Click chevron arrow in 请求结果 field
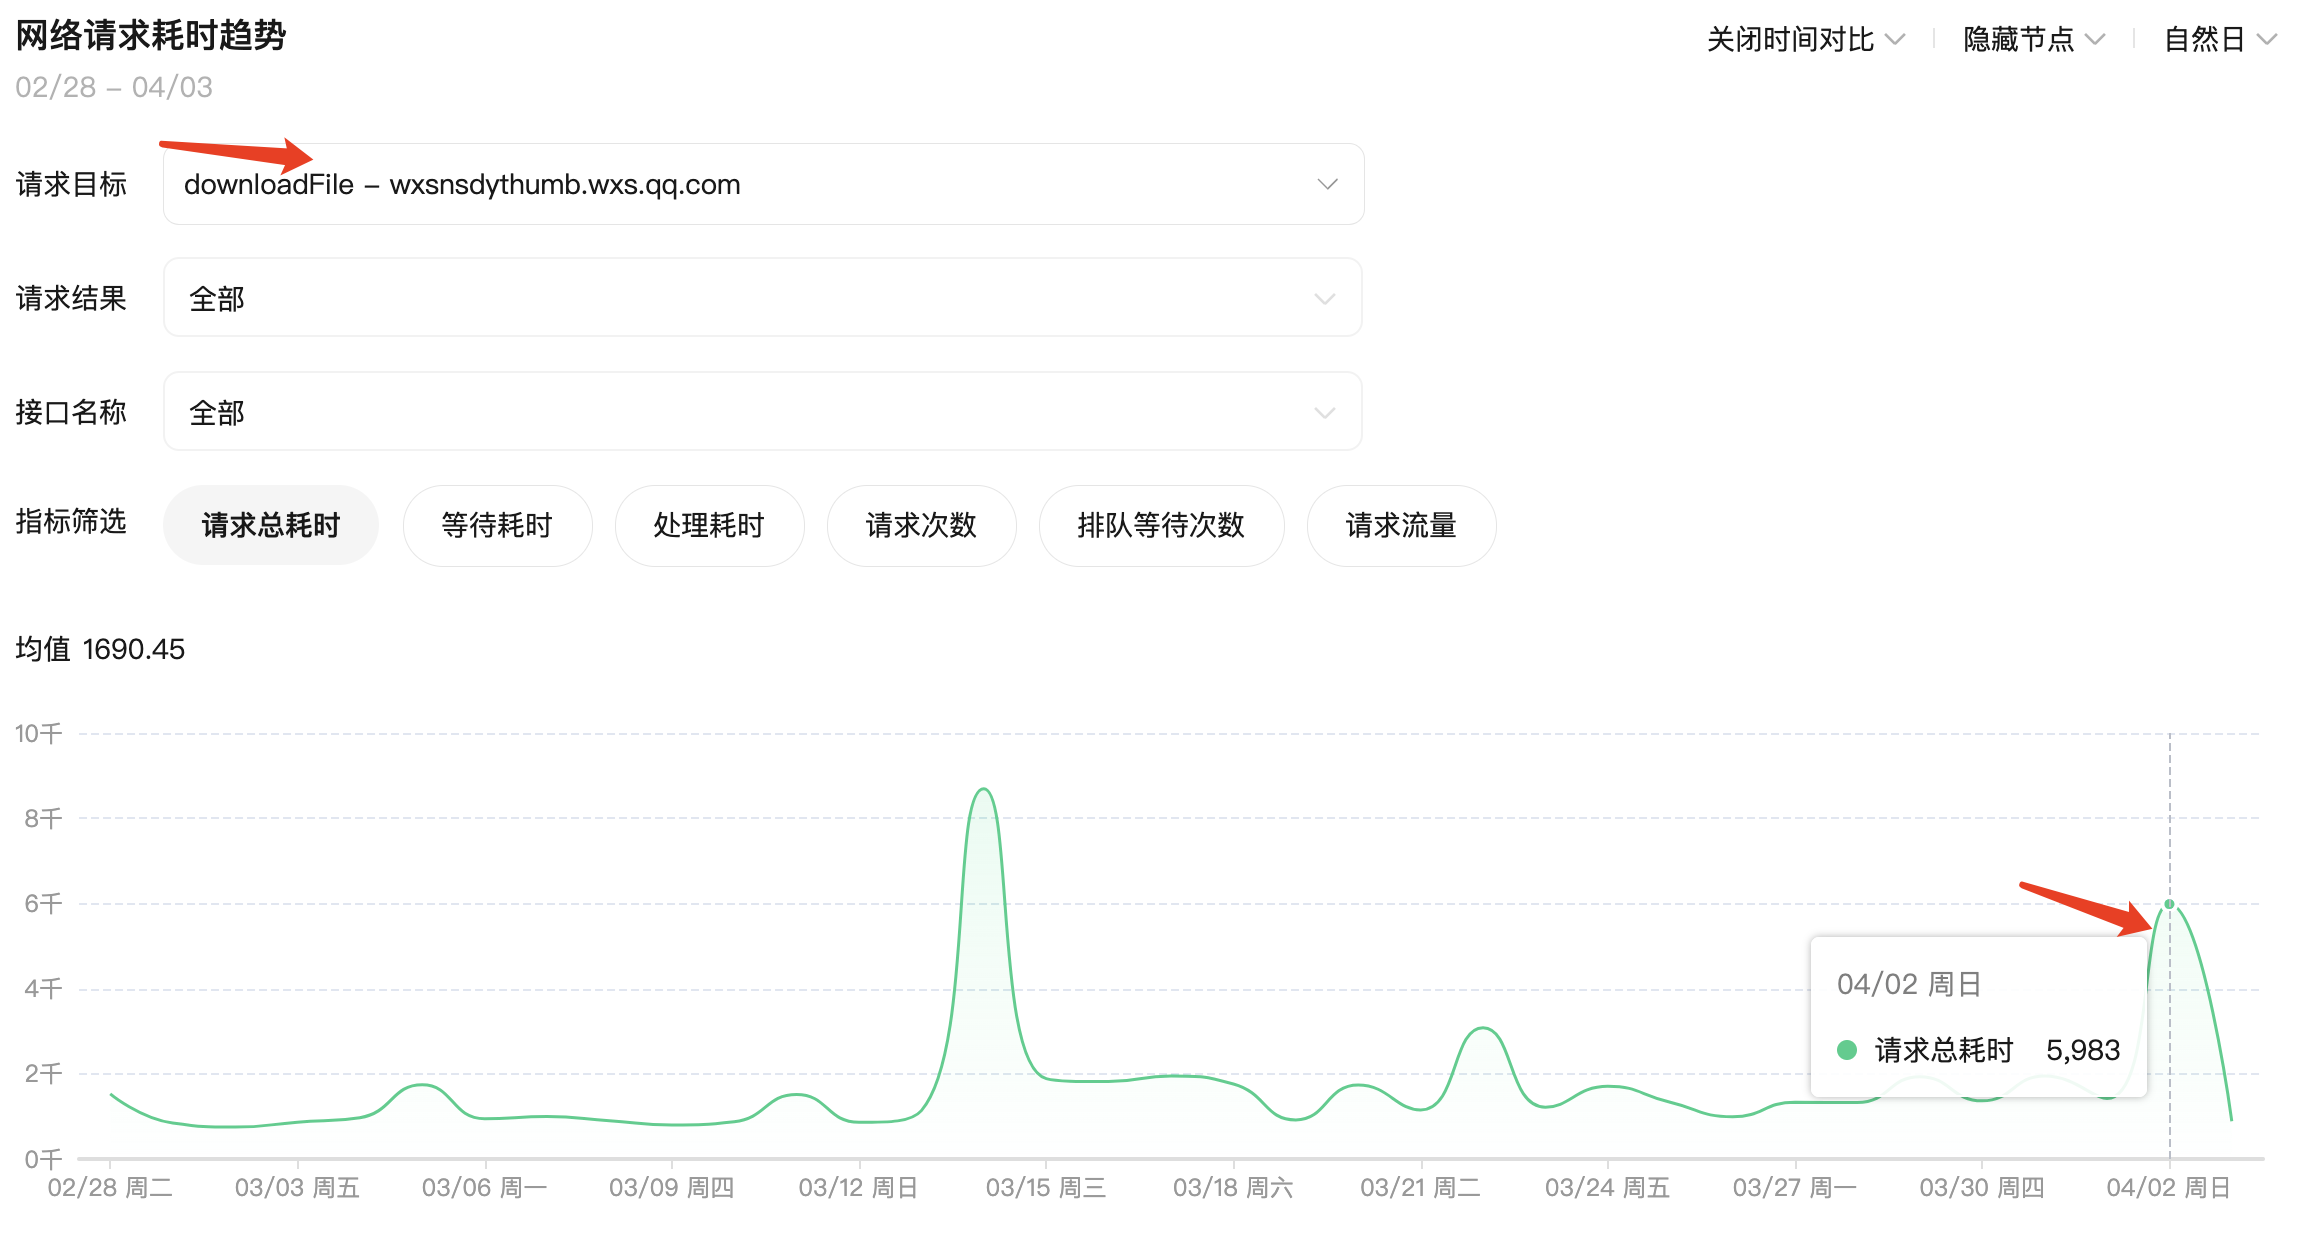The width and height of the screenshot is (2318, 1238). [1325, 299]
